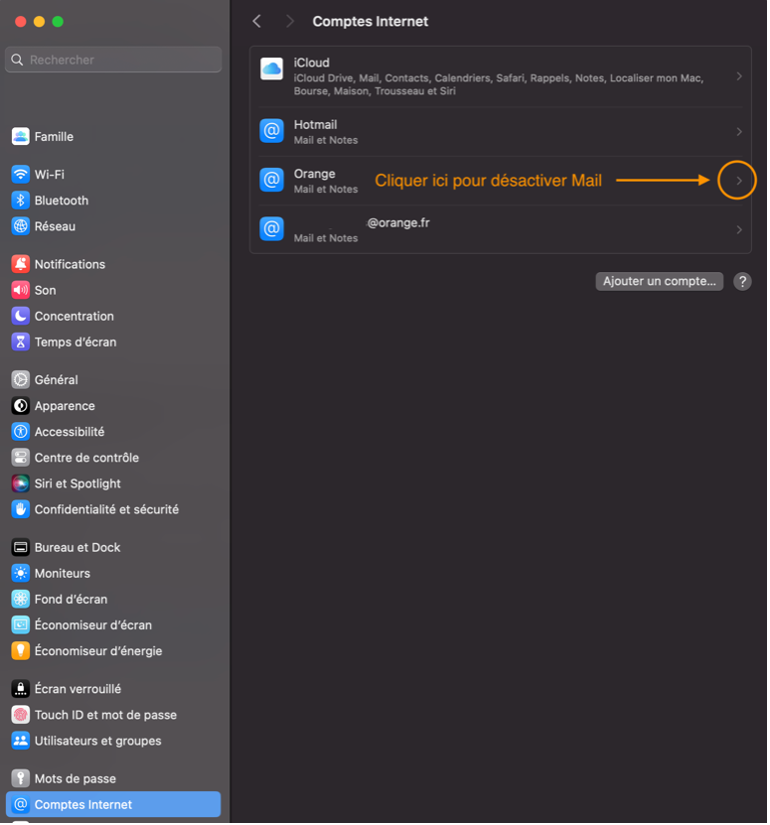Click the Fond d'écran flower icon
770x825 pixels.
pos(21,599)
